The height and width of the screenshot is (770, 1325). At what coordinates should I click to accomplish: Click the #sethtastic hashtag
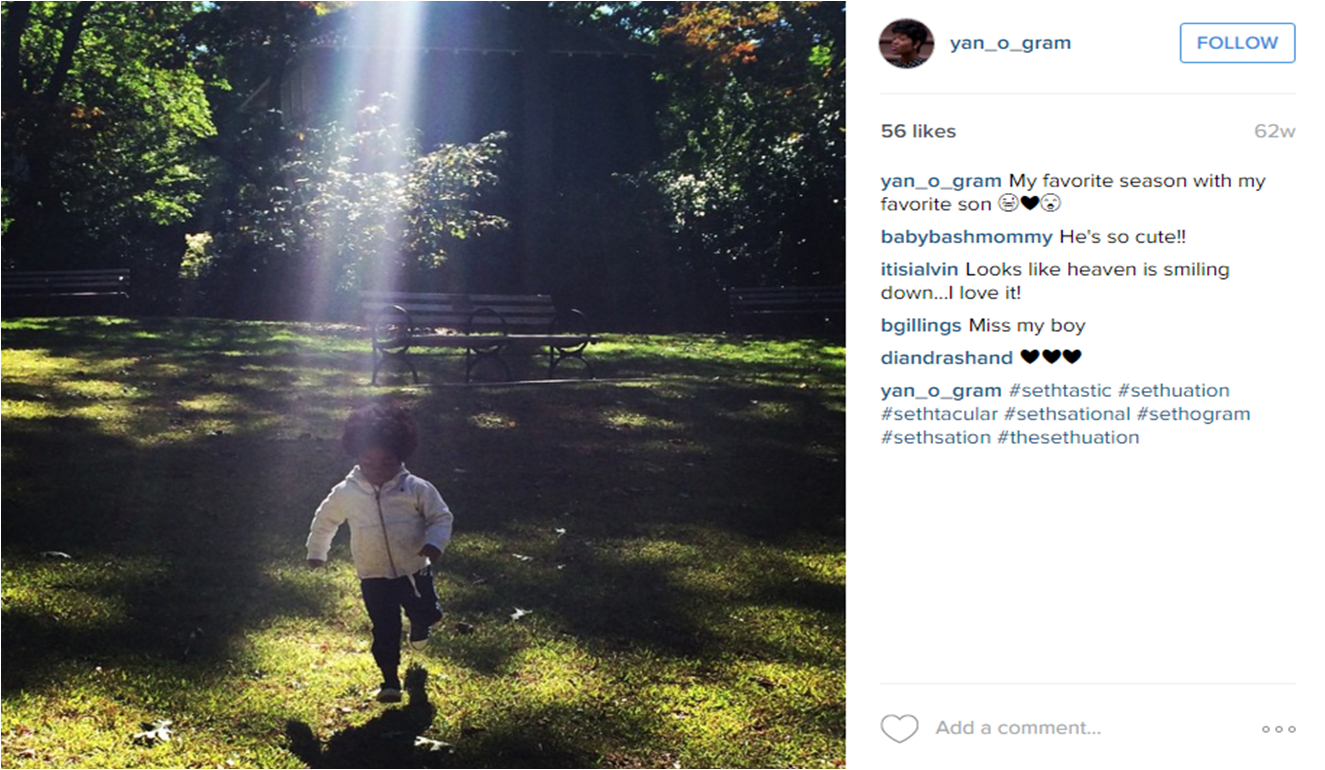coord(1060,391)
